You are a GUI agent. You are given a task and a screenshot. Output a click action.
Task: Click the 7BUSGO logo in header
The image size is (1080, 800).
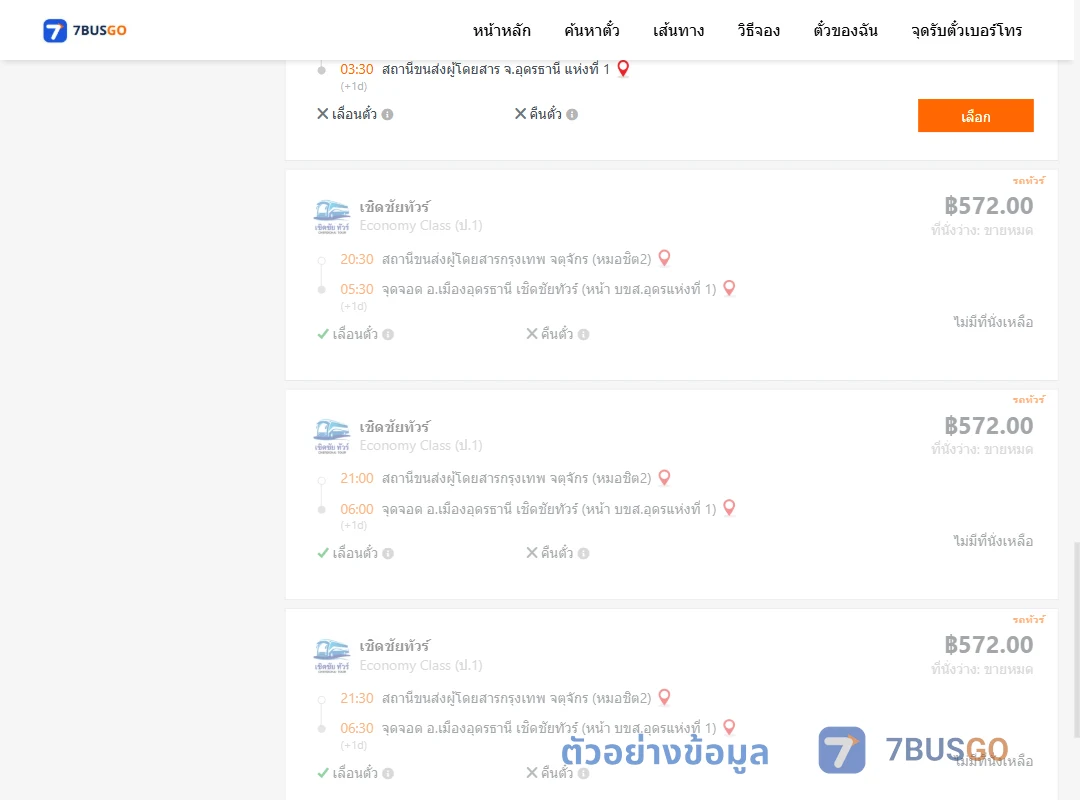[85, 30]
